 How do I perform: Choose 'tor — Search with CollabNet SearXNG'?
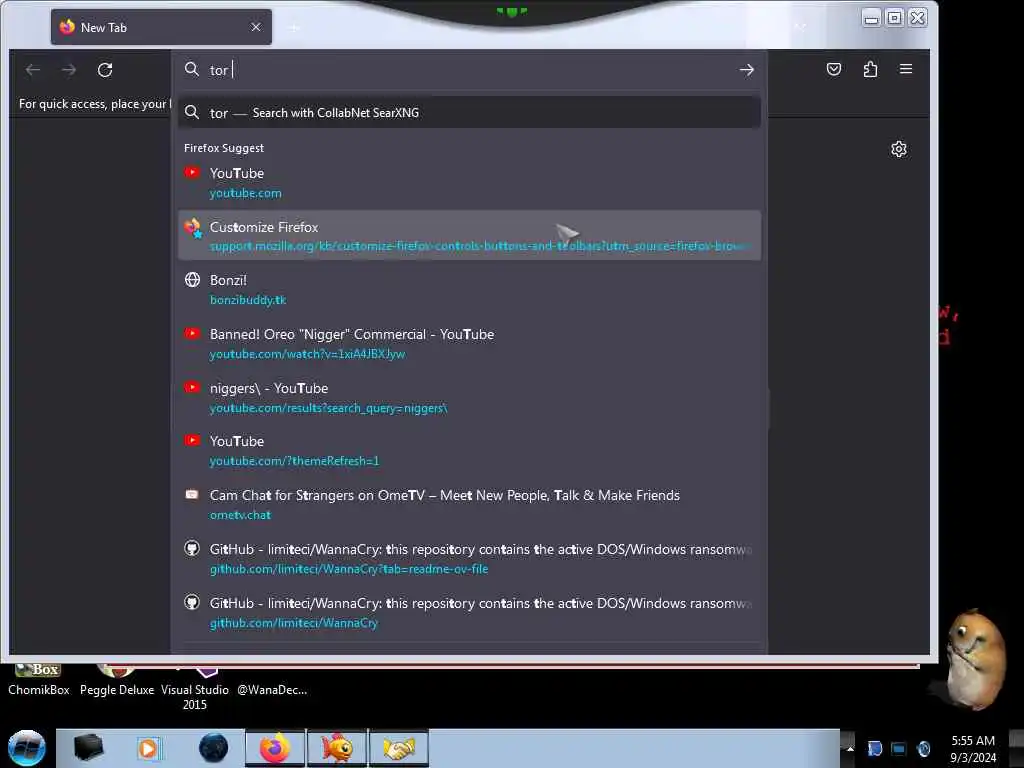pos(469,112)
